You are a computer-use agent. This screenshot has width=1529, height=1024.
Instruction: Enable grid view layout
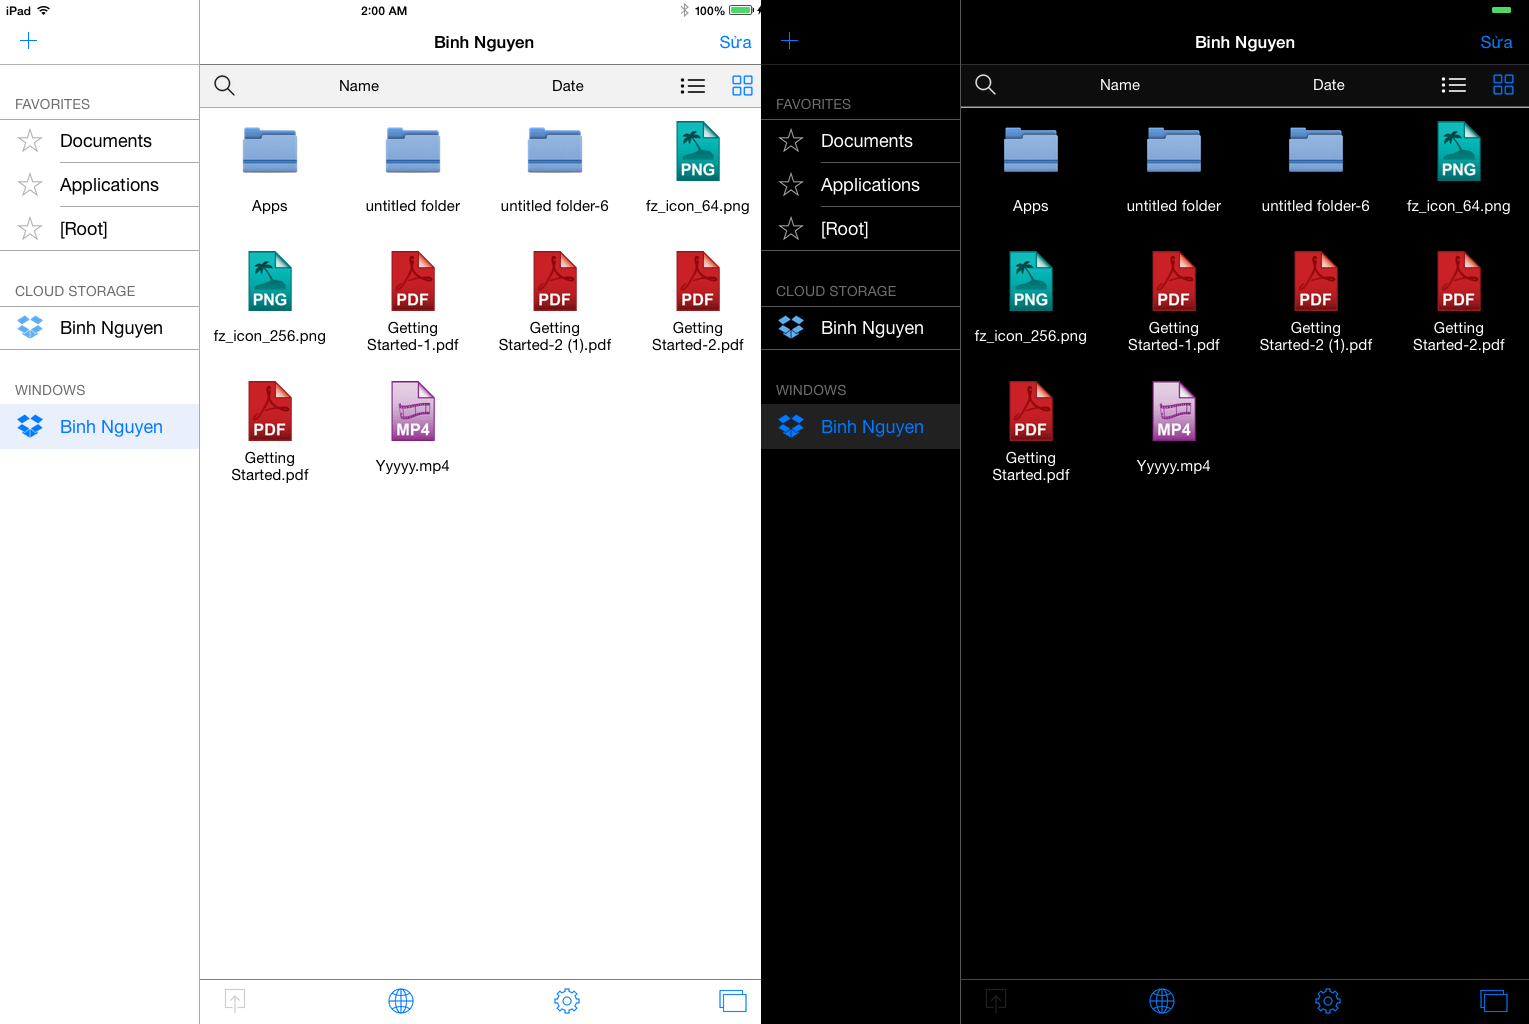(742, 85)
